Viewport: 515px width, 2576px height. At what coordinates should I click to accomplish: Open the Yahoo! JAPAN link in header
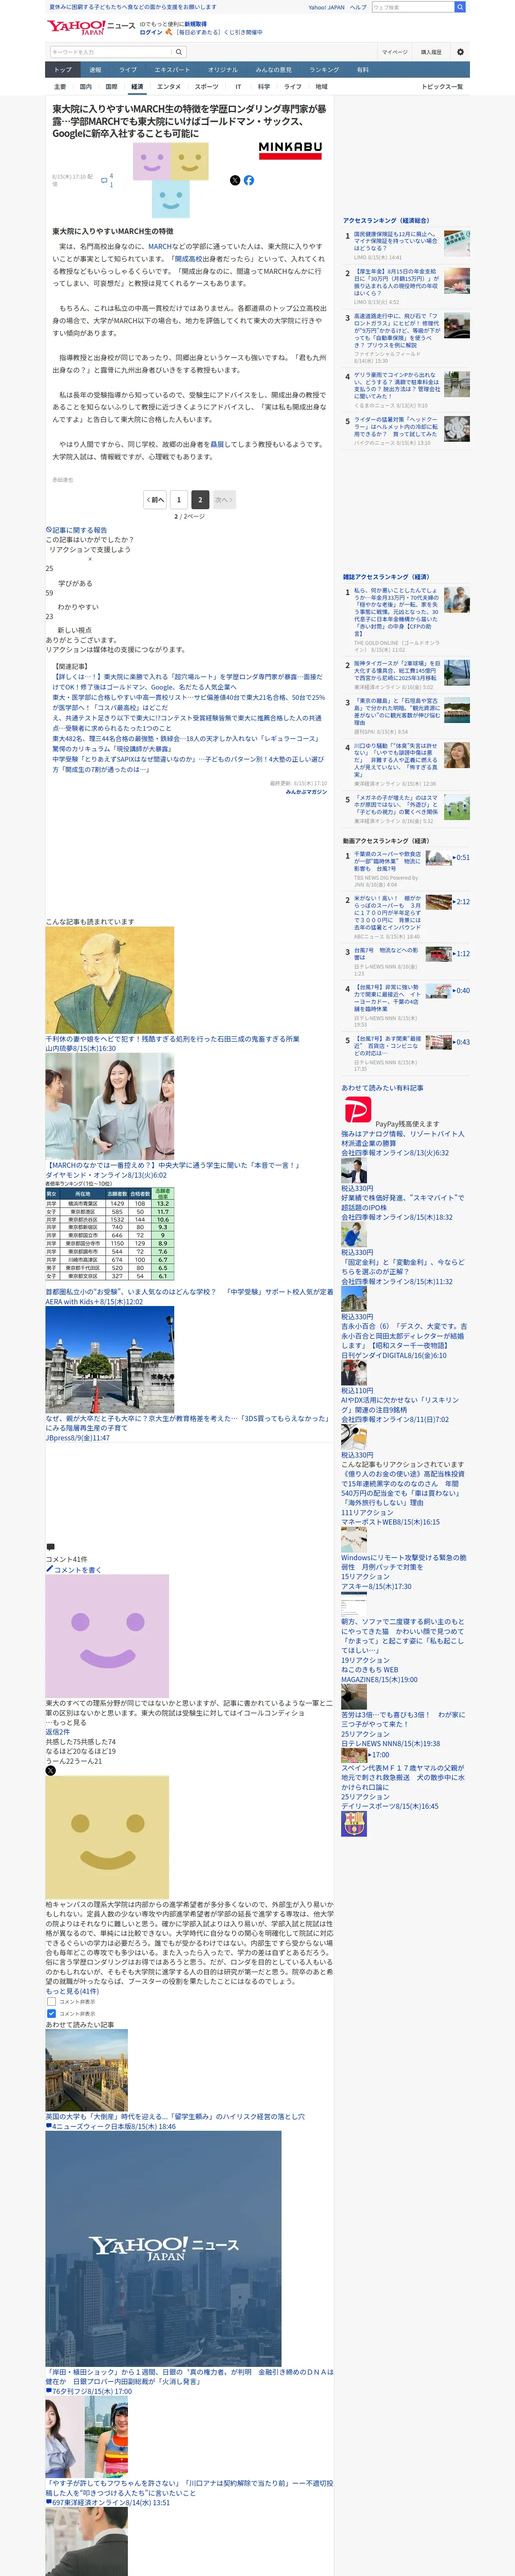click(x=326, y=7)
